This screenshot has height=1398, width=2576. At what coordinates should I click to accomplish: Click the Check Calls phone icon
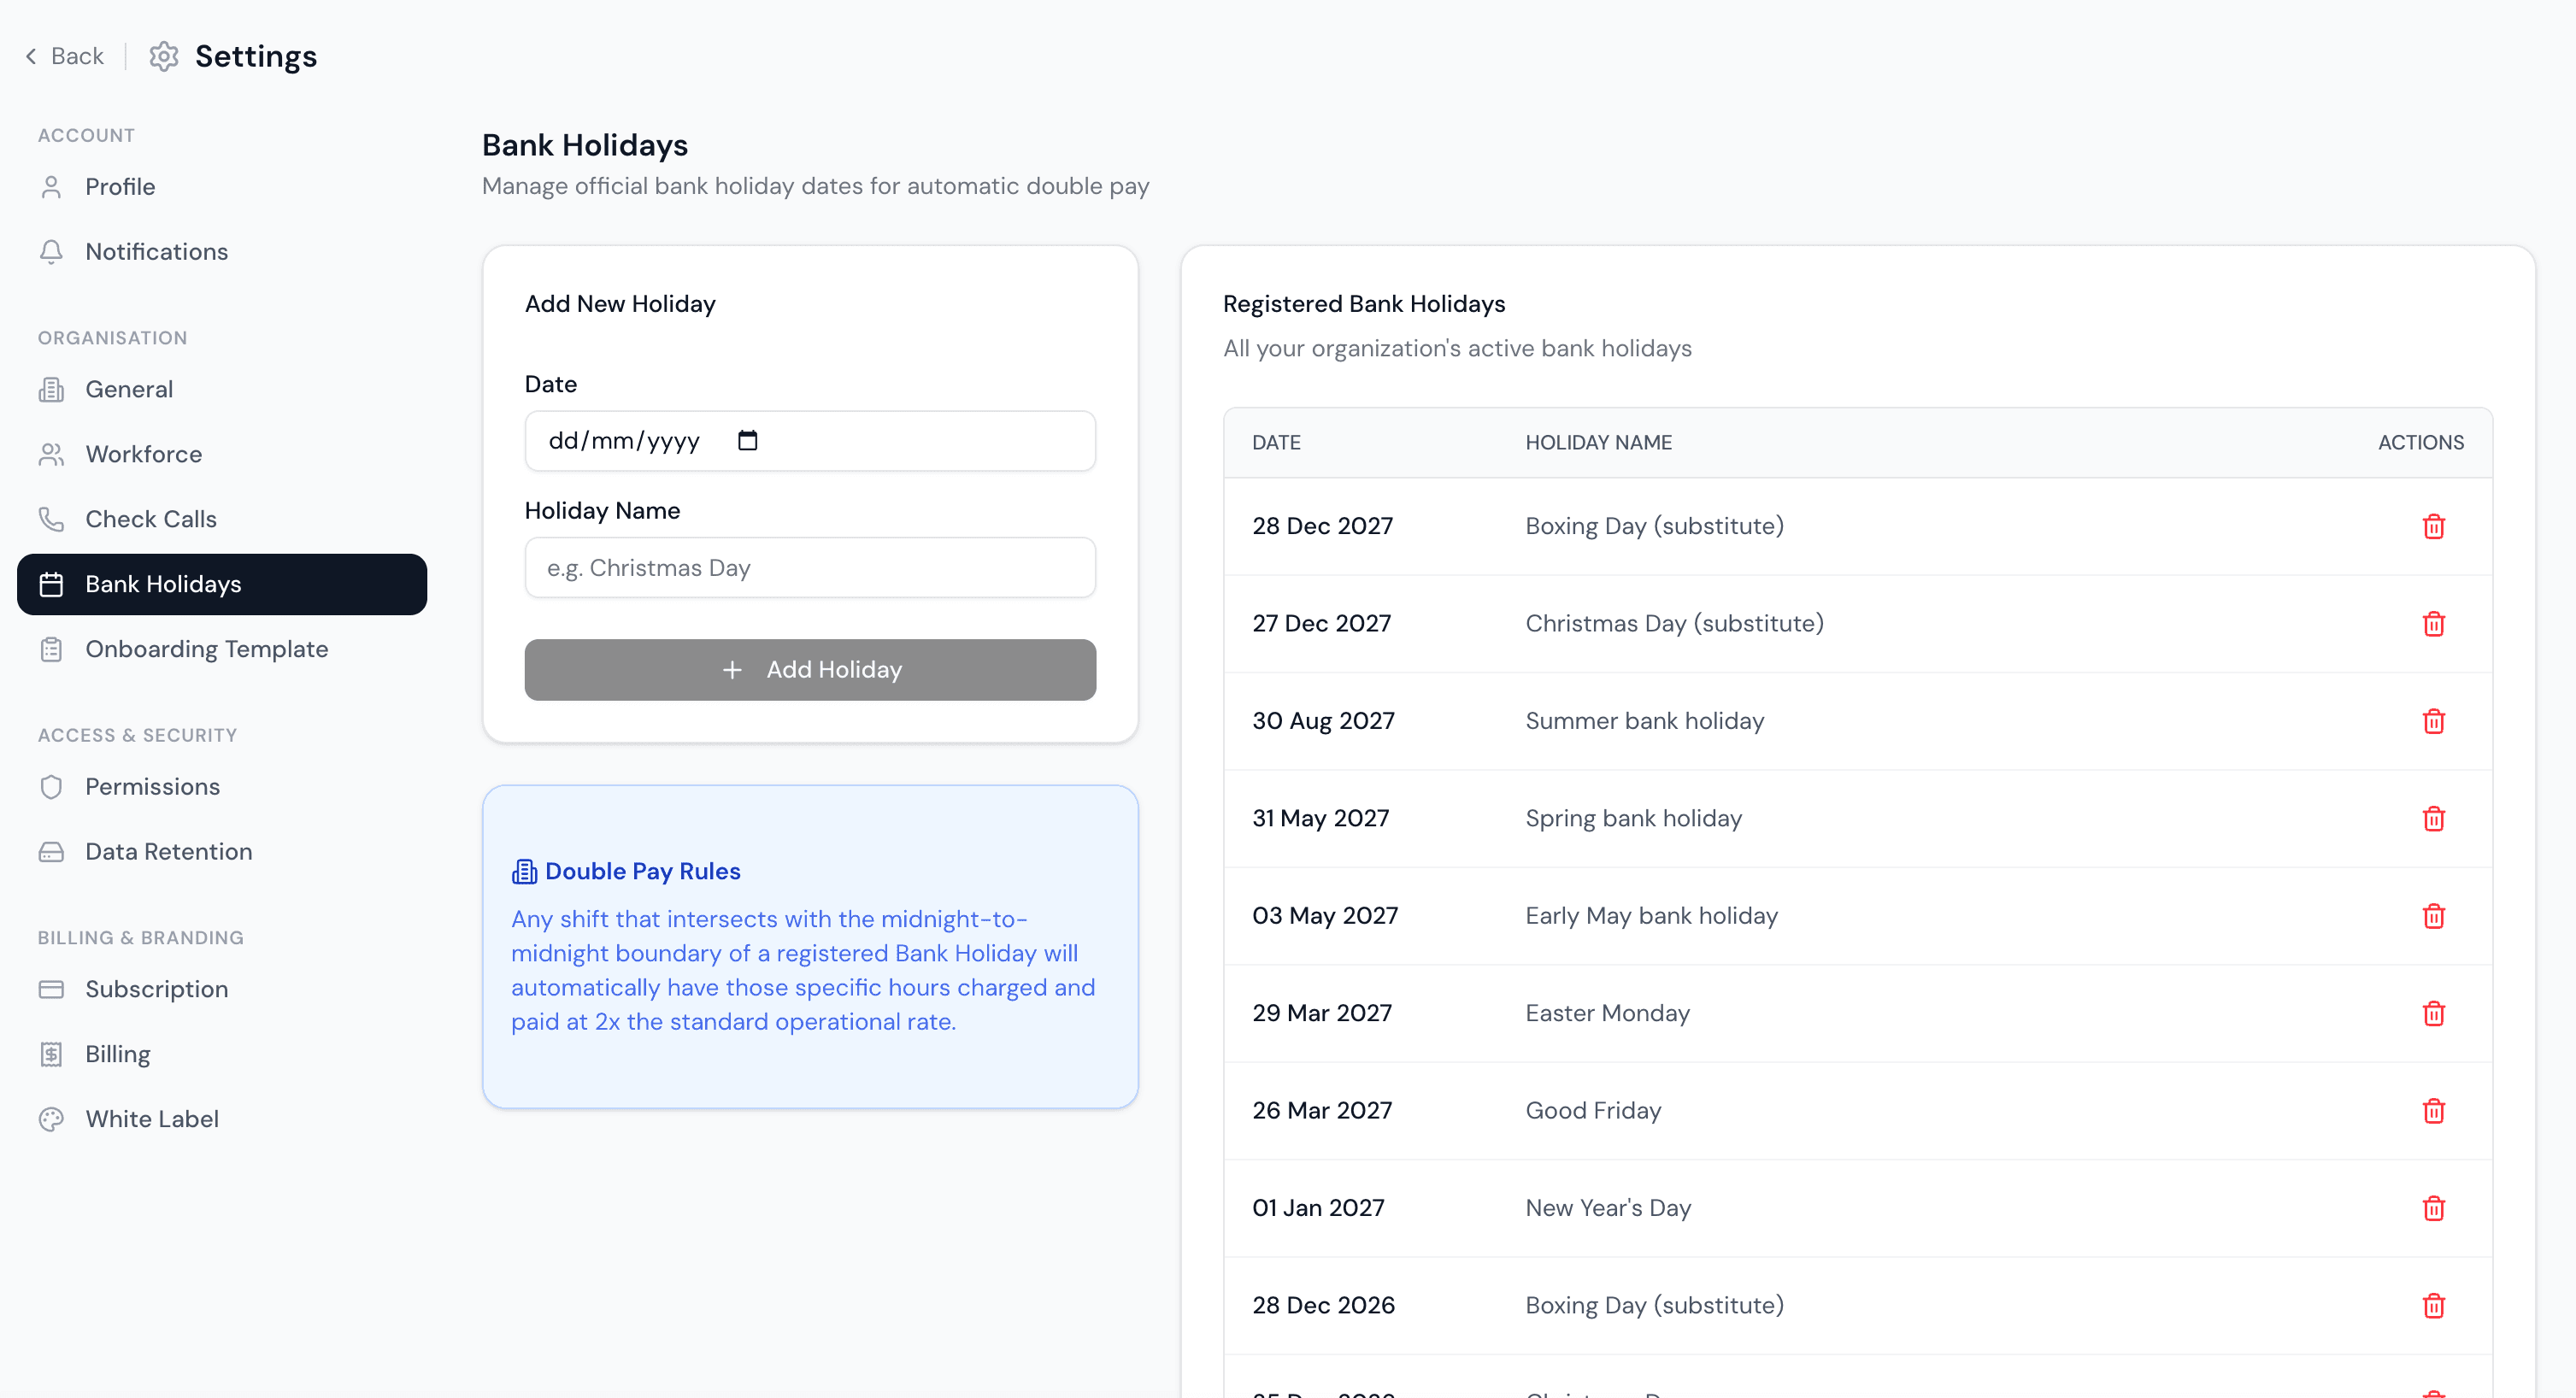pos(51,519)
